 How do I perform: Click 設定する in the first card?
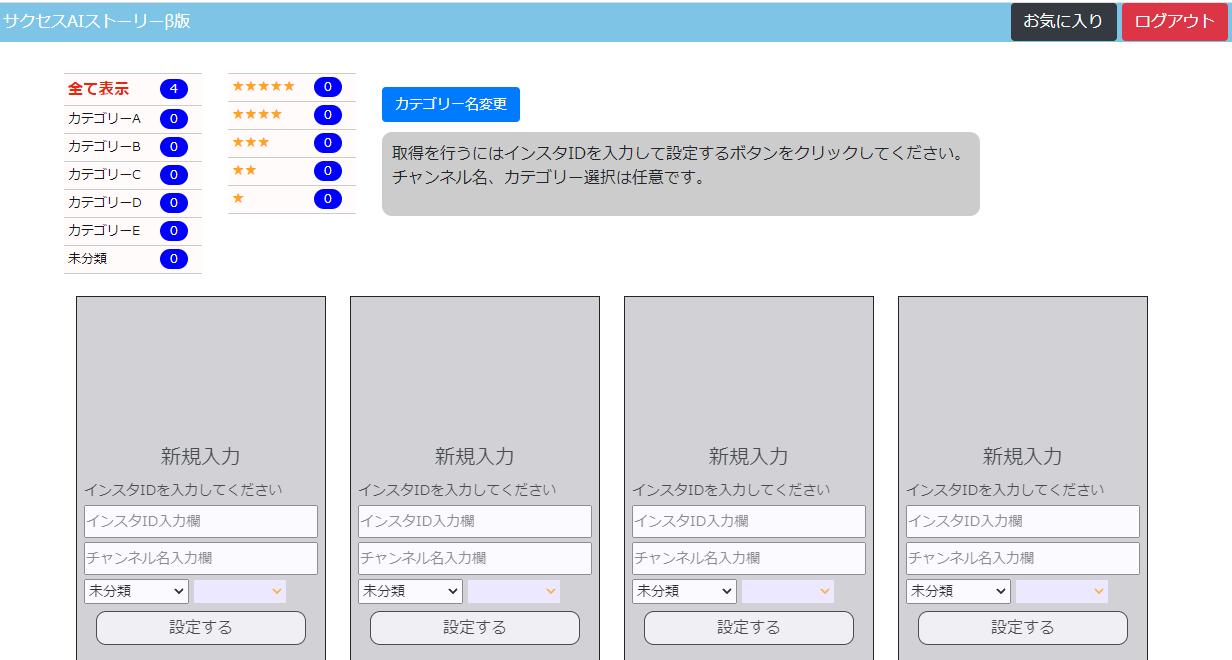(x=200, y=627)
